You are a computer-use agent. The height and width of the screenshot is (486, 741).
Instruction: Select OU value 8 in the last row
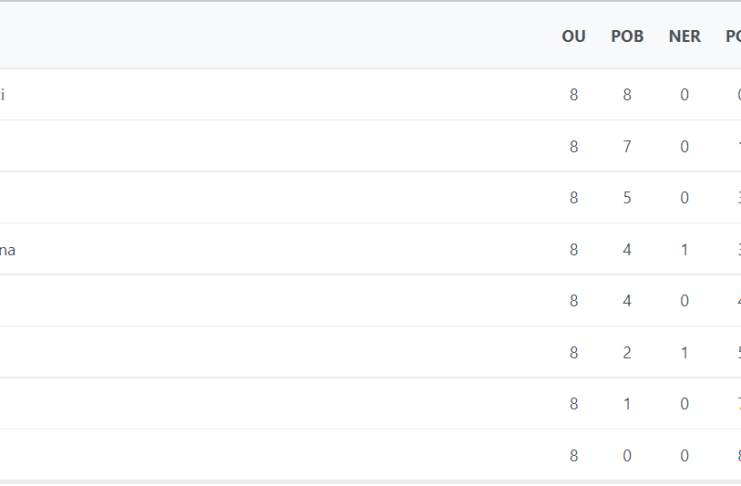573,456
